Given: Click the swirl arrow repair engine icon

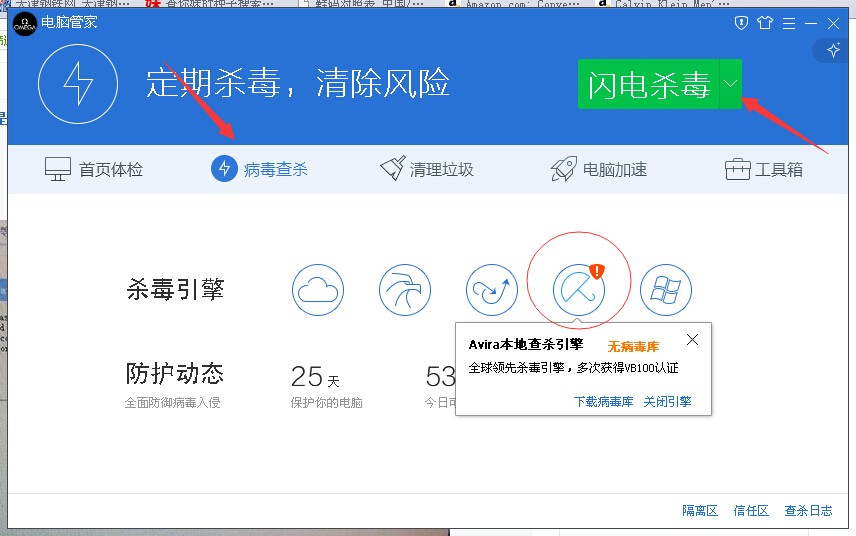Looking at the screenshot, I should point(491,290).
